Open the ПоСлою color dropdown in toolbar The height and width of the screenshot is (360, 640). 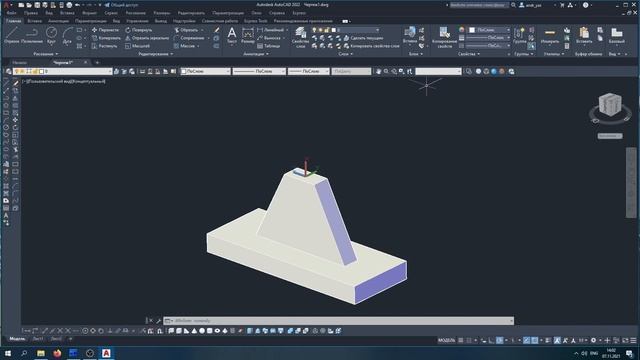206,71
